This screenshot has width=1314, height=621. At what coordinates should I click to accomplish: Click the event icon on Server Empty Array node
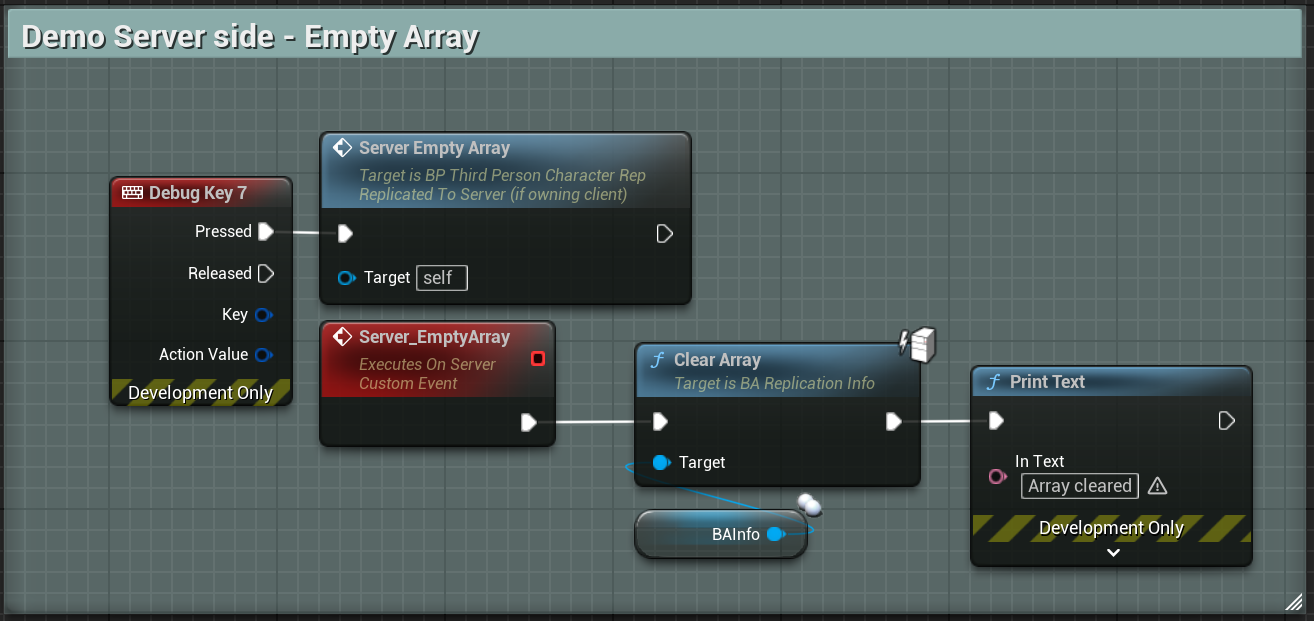tap(342, 148)
